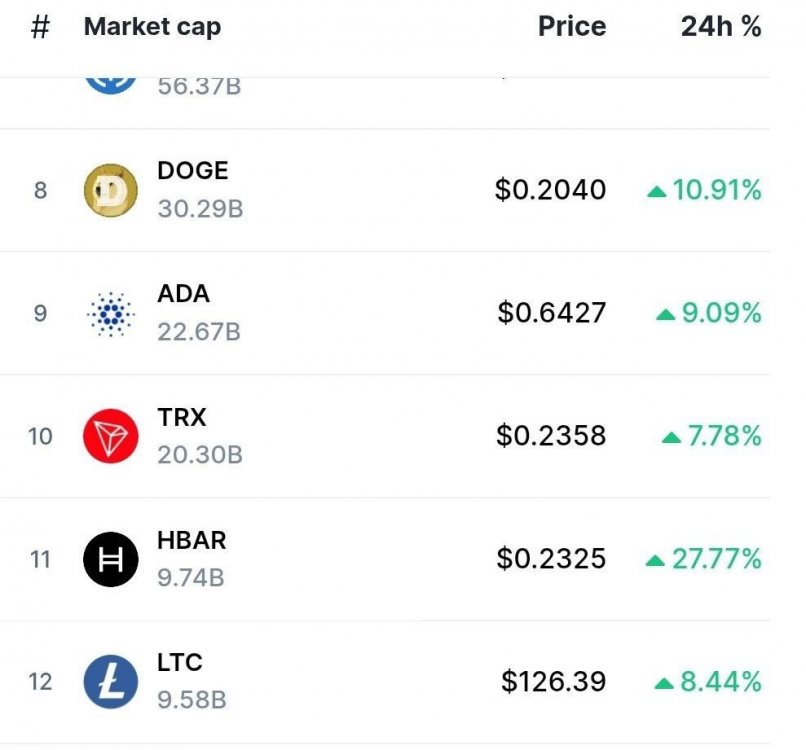The height and width of the screenshot is (750, 806).
Task: Sort by Market cap column header
Action: pyautogui.click(x=152, y=27)
